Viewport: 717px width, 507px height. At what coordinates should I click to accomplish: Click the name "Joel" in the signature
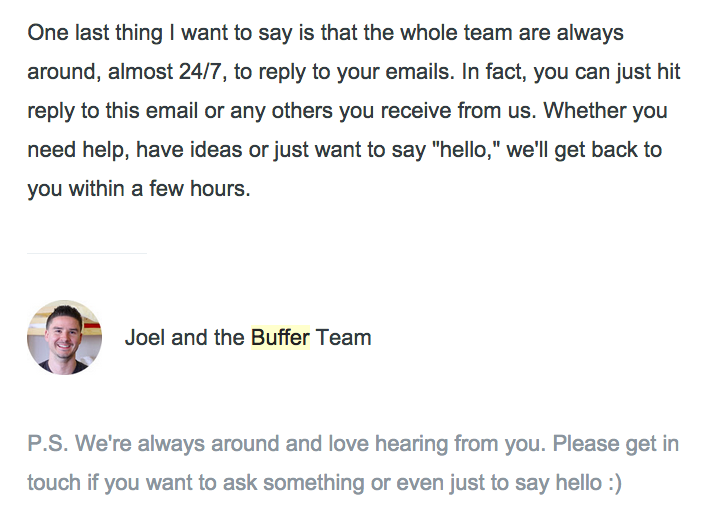(x=145, y=338)
